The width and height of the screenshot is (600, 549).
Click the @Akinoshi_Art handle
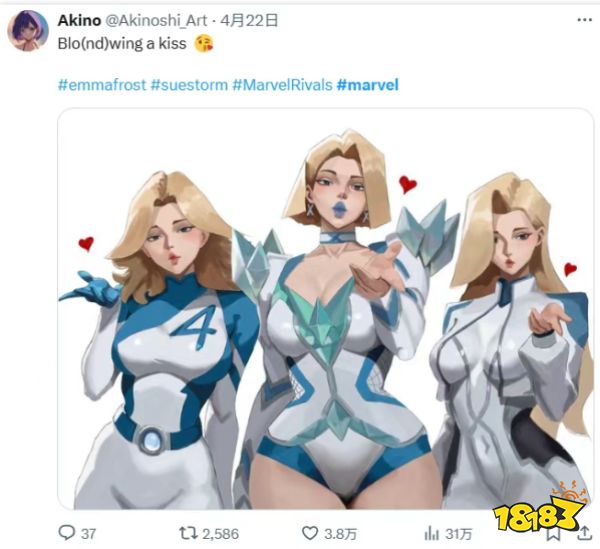tap(156, 20)
